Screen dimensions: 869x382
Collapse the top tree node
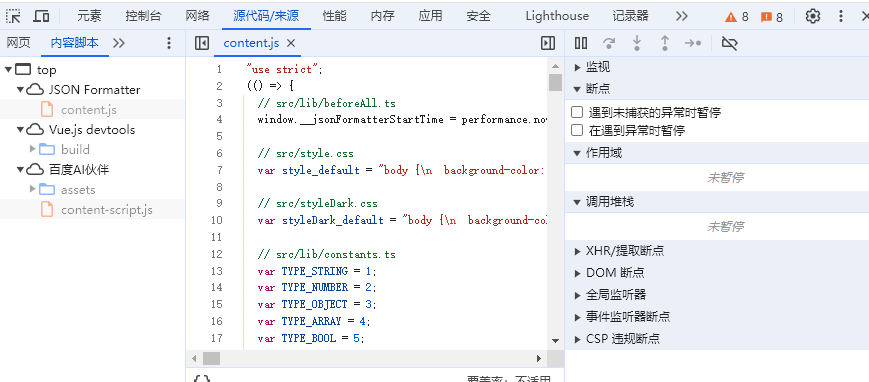click(8, 69)
